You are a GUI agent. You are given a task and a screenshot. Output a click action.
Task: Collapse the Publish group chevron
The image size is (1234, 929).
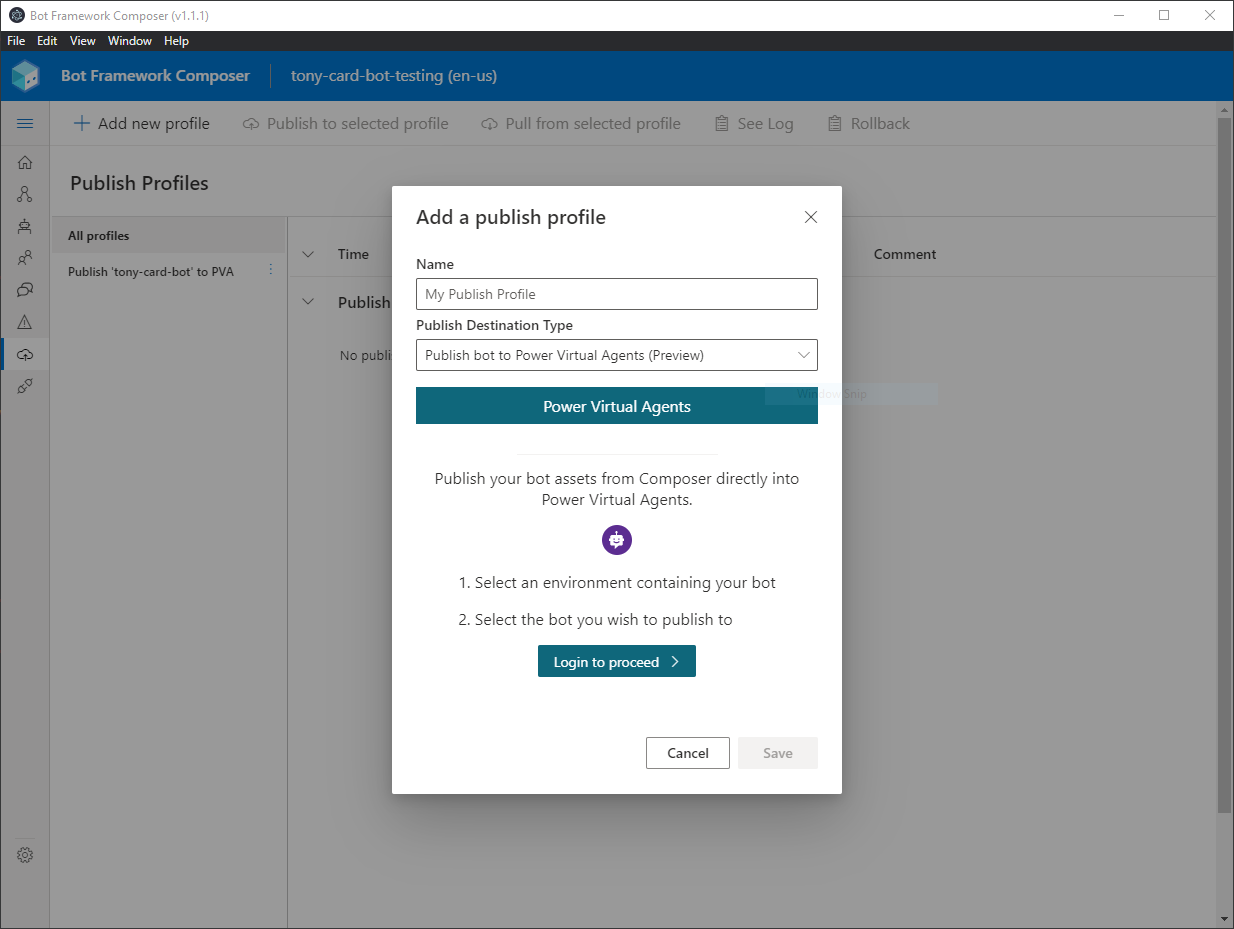pos(308,302)
